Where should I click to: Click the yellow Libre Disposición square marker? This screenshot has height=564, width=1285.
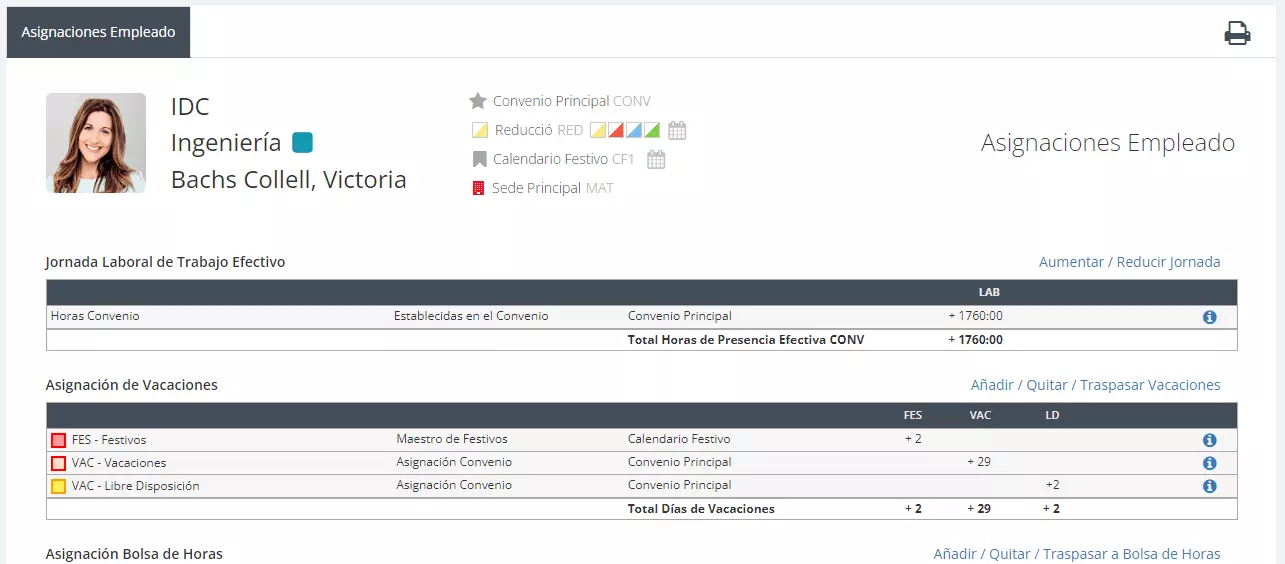point(59,486)
